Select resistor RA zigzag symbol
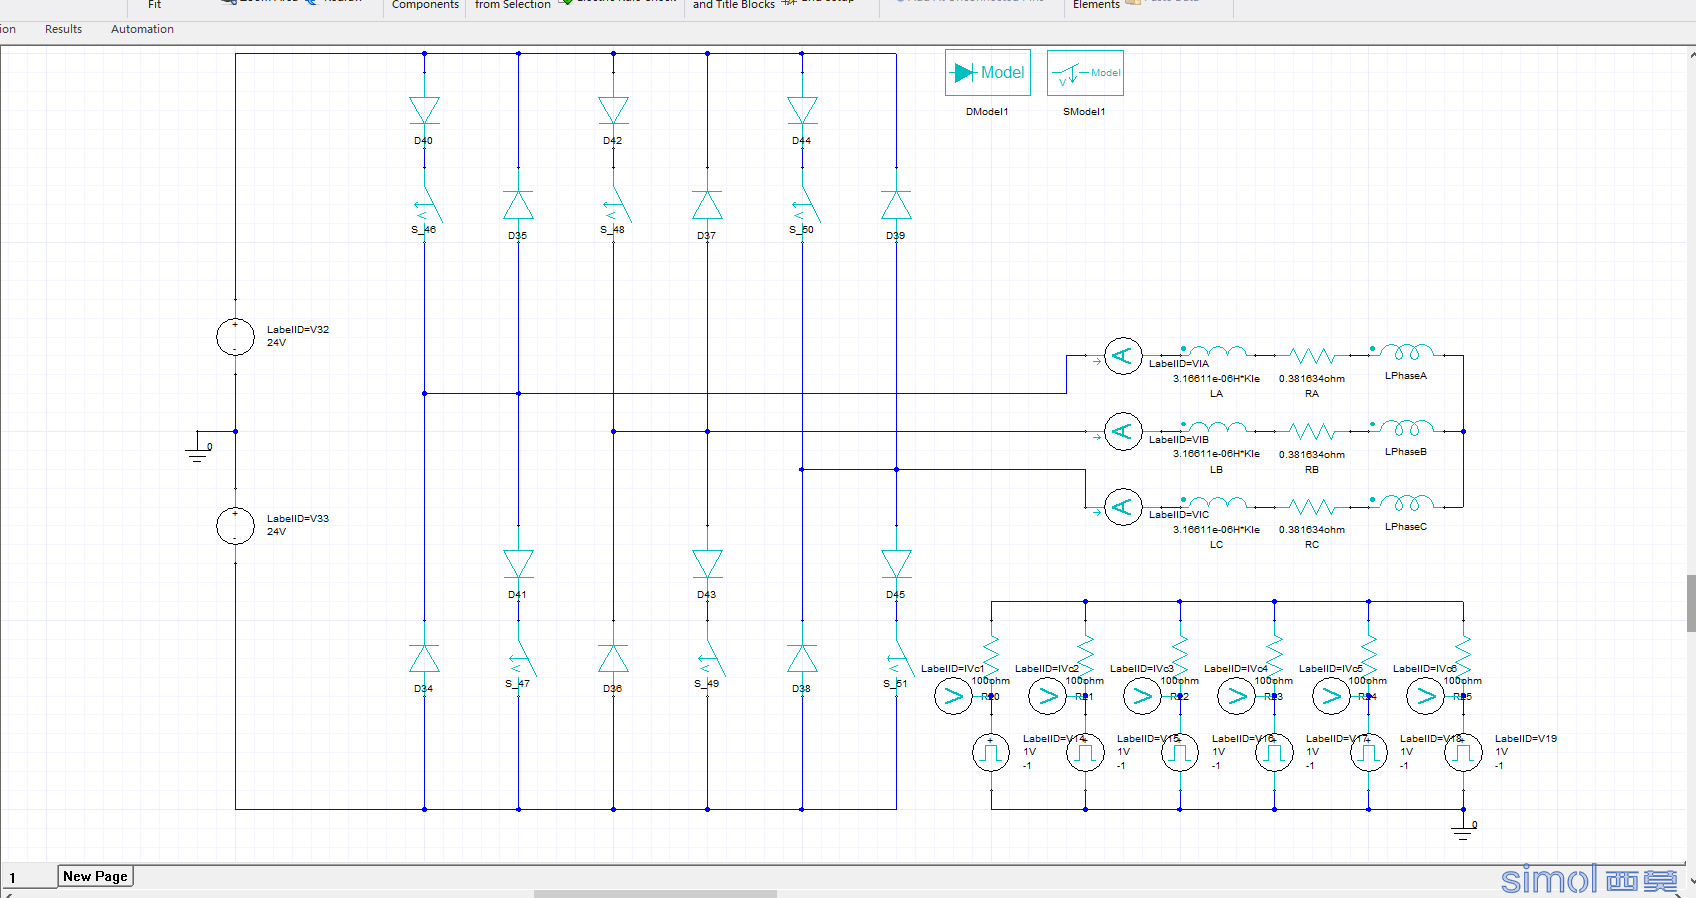Image resolution: width=1696 pixels, height=898 pixels. [x=1311, y=355]
